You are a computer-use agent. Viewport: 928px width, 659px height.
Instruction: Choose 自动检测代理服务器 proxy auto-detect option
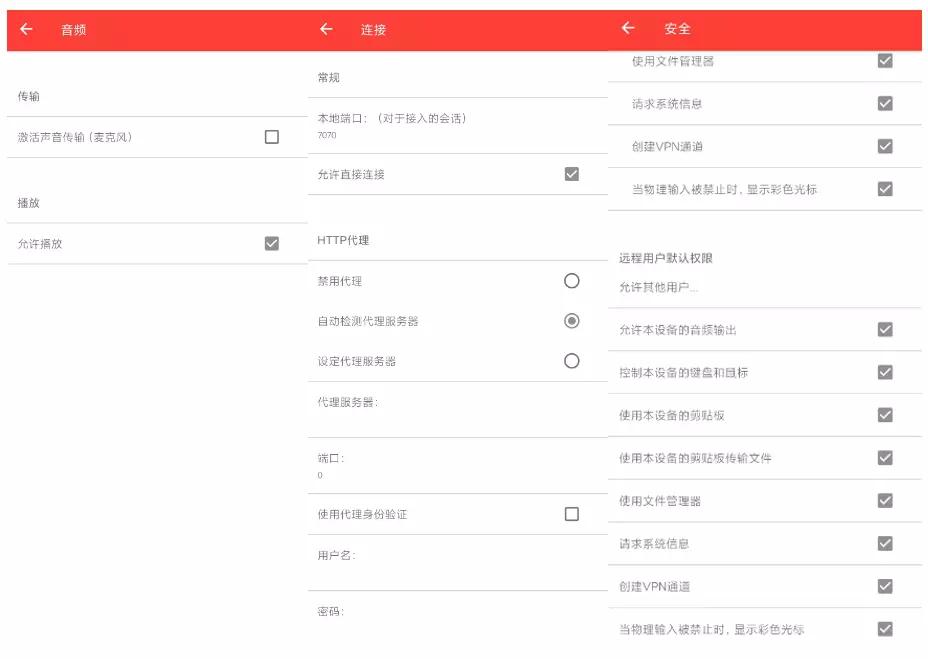coord(571,322)
